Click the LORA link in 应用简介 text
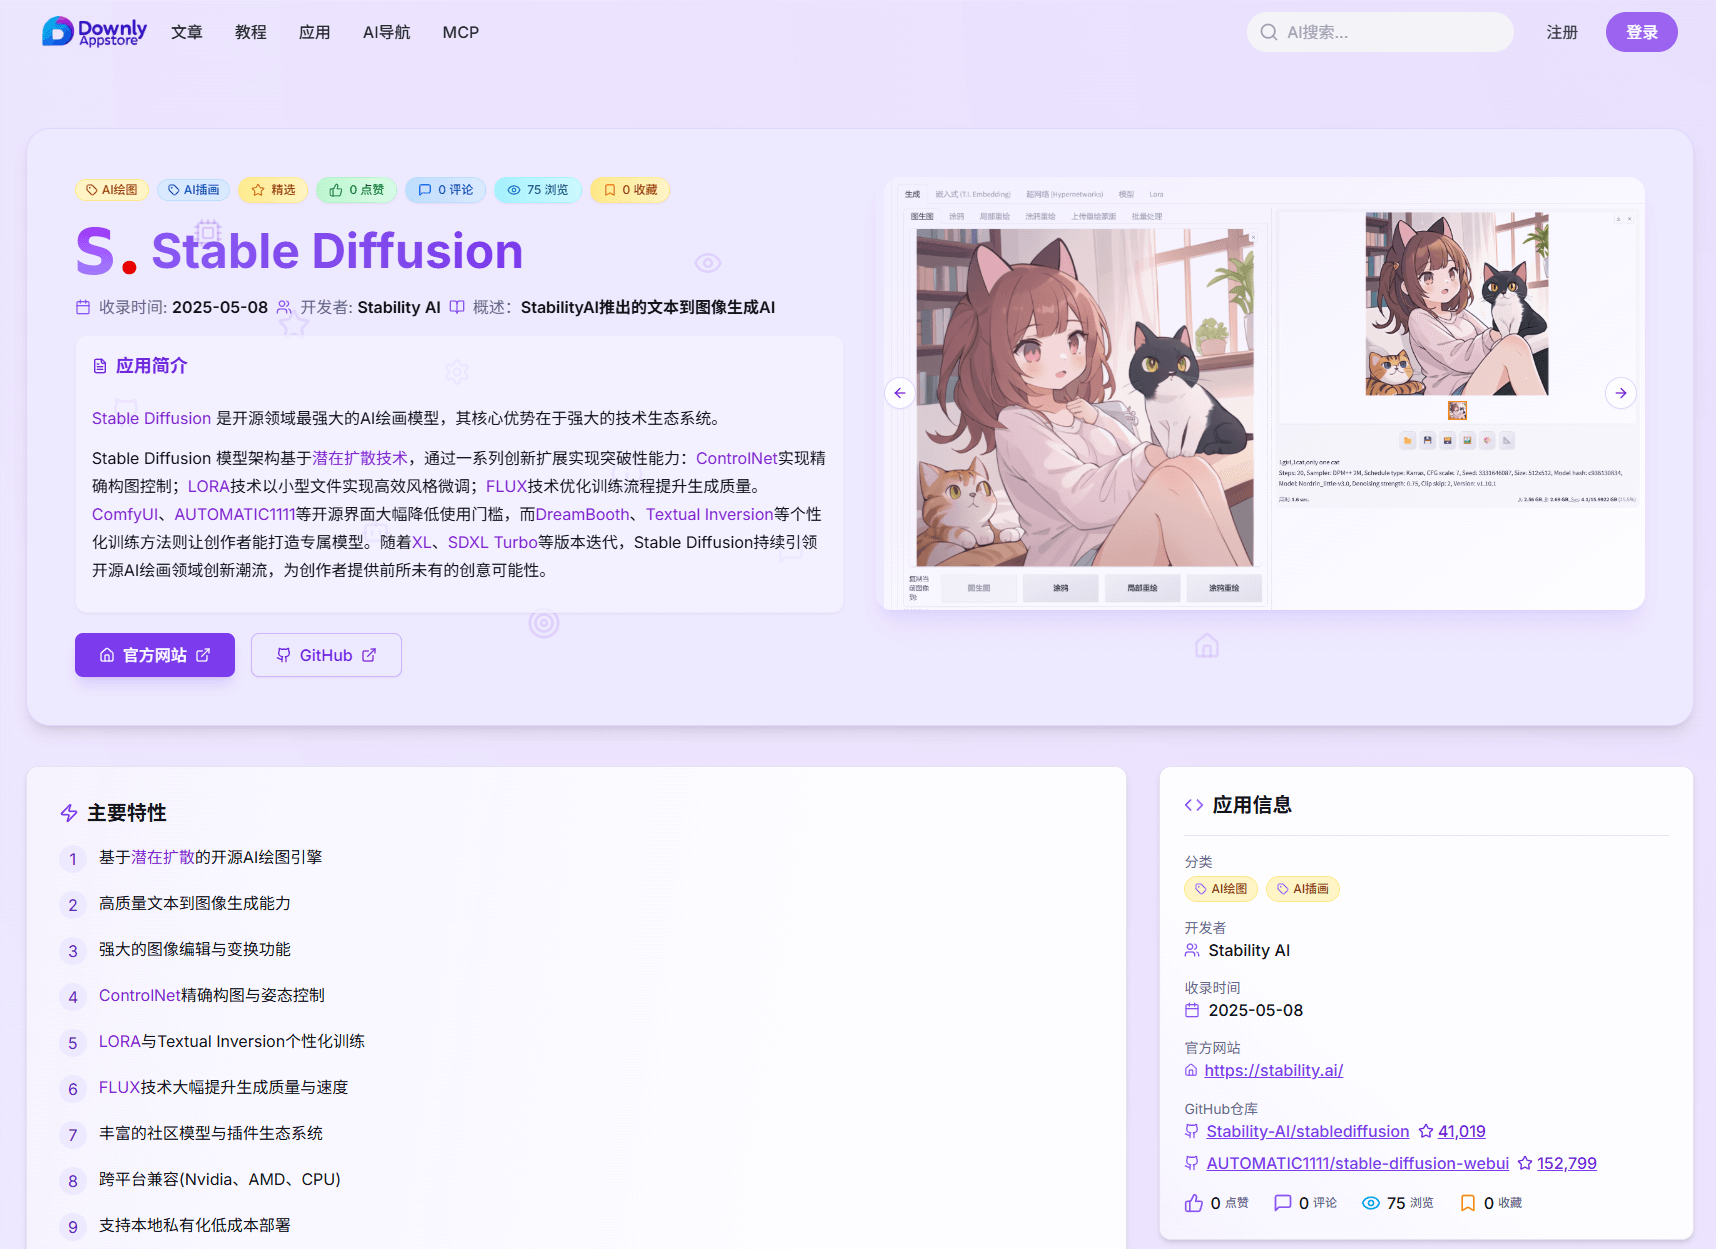1716x1249 pixels. 209,486
